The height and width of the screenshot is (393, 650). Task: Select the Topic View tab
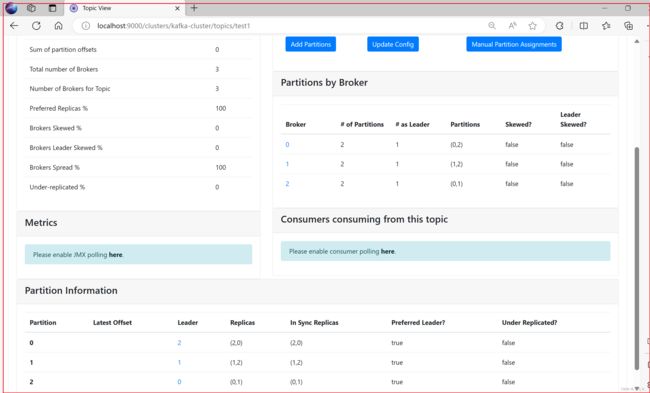124,8
